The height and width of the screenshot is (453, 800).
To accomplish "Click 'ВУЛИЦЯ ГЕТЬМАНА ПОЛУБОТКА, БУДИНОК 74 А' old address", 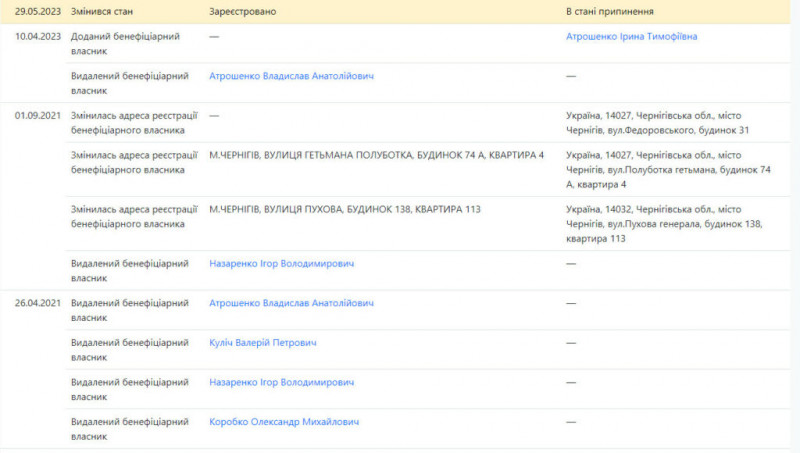I will (x=377, y=155).
